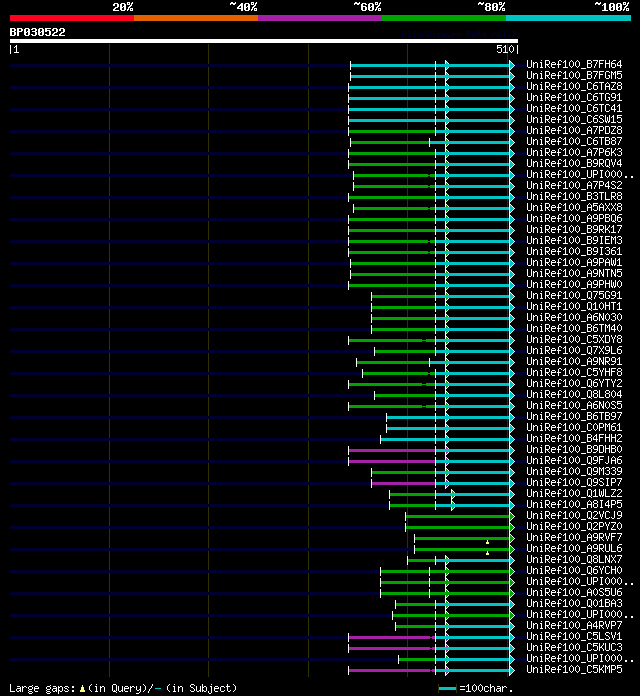Select the UniRef100_A9PHW0 label
The image size is (640, 696).
(574, 284)
